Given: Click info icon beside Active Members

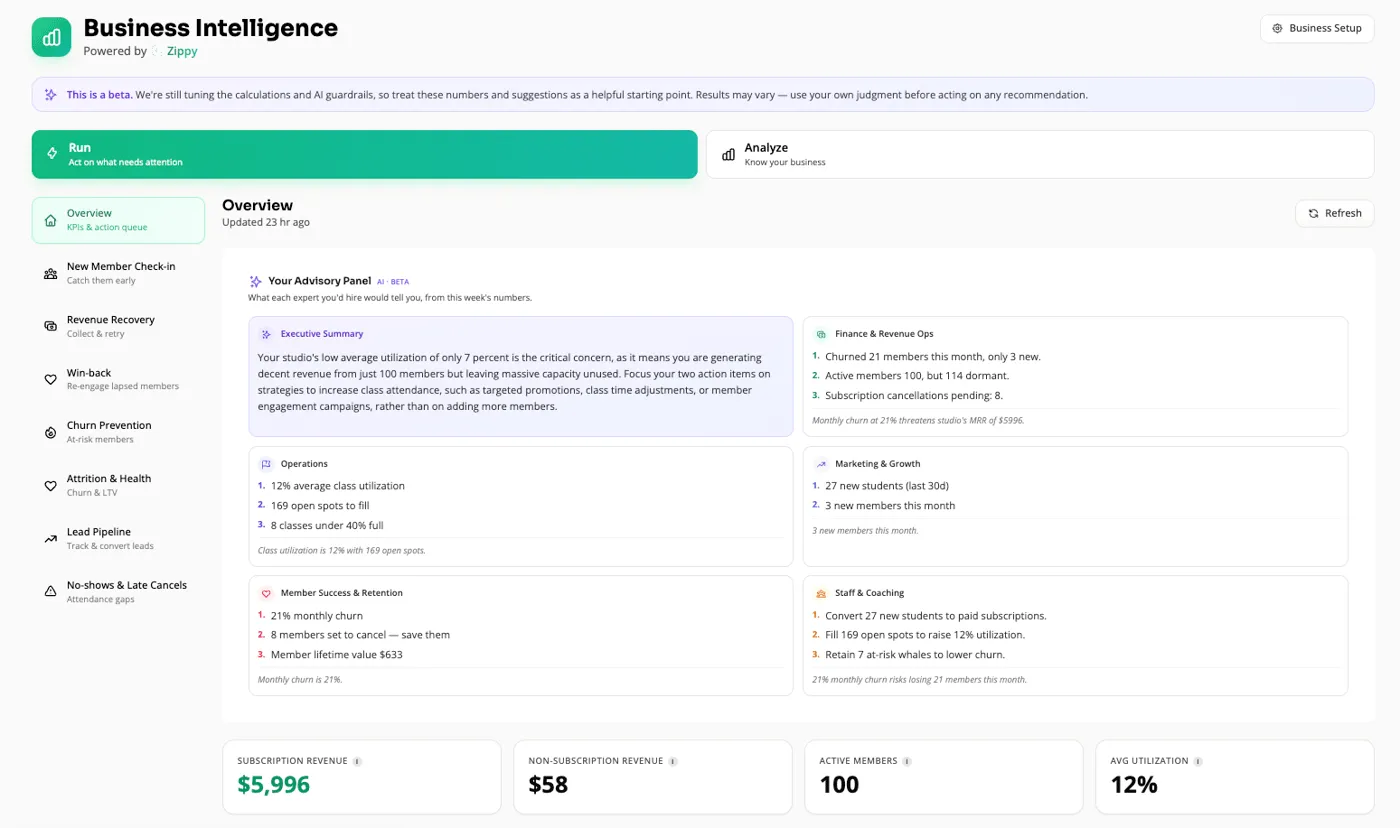Looking at the screenshot, I should 907,761.
